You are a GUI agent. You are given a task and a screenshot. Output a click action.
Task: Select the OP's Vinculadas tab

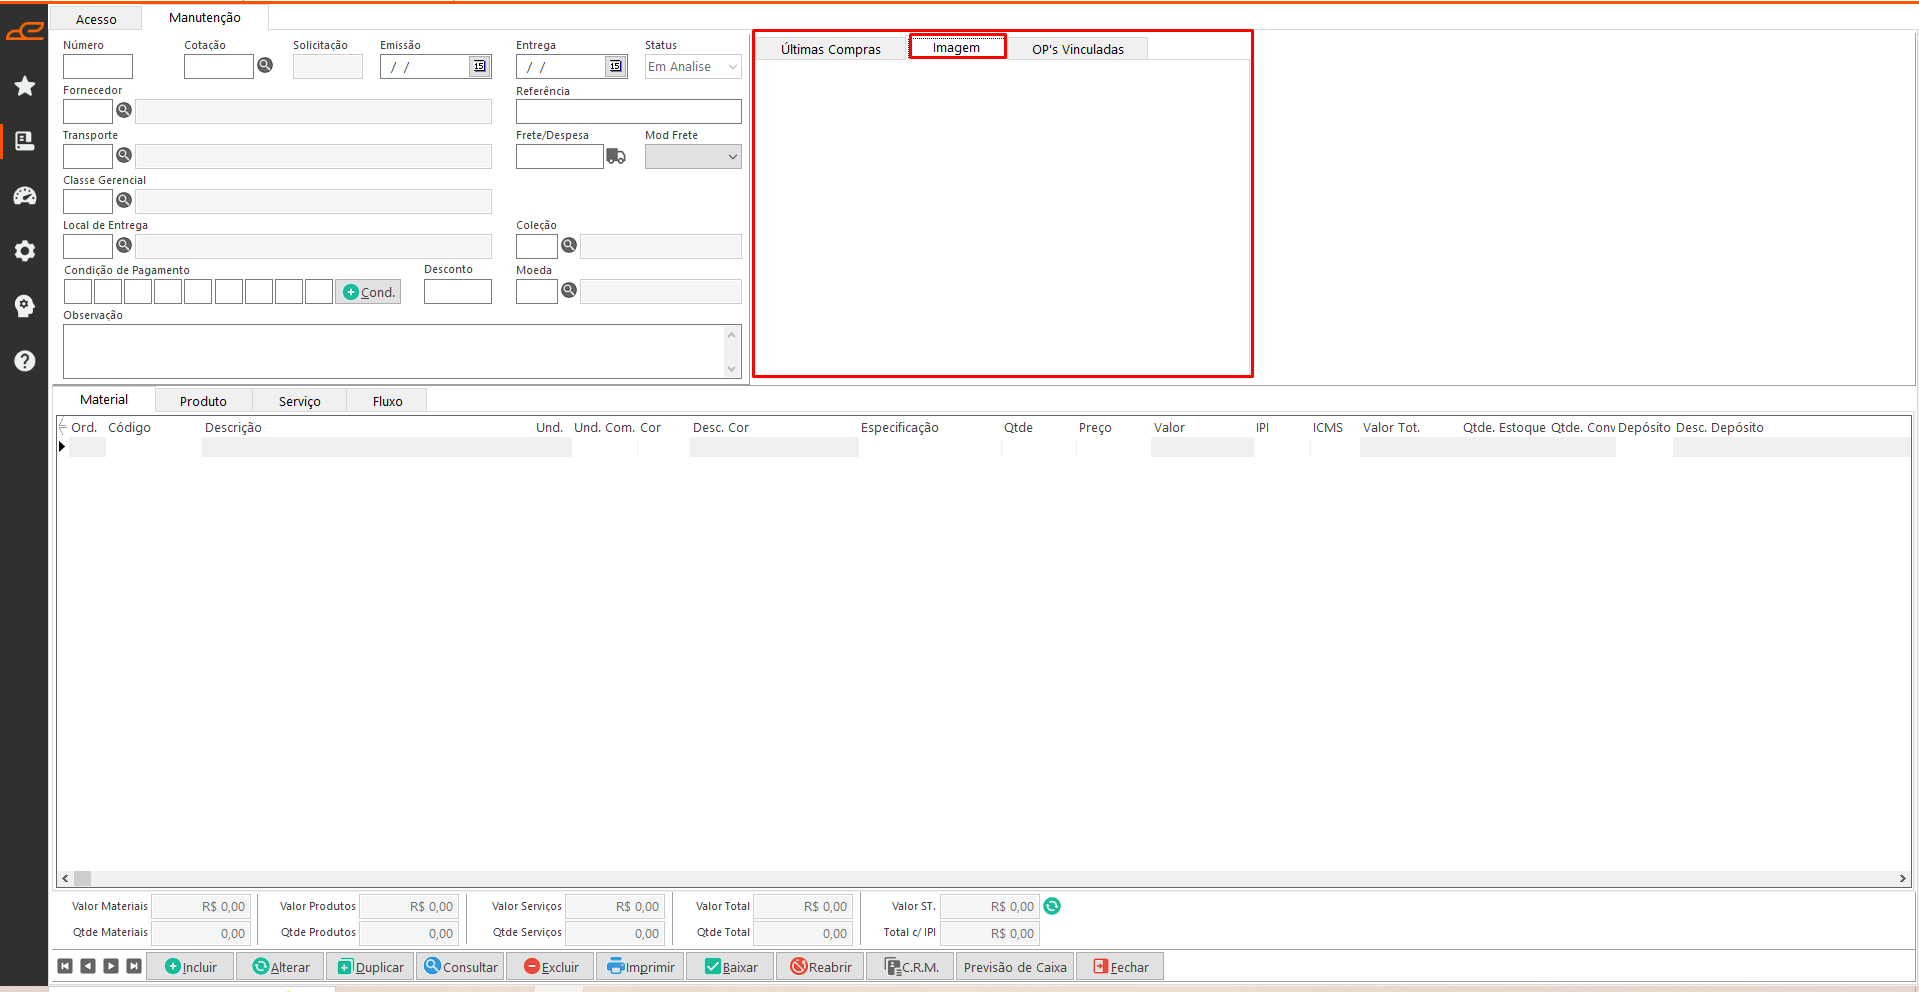coord(1077,49)
